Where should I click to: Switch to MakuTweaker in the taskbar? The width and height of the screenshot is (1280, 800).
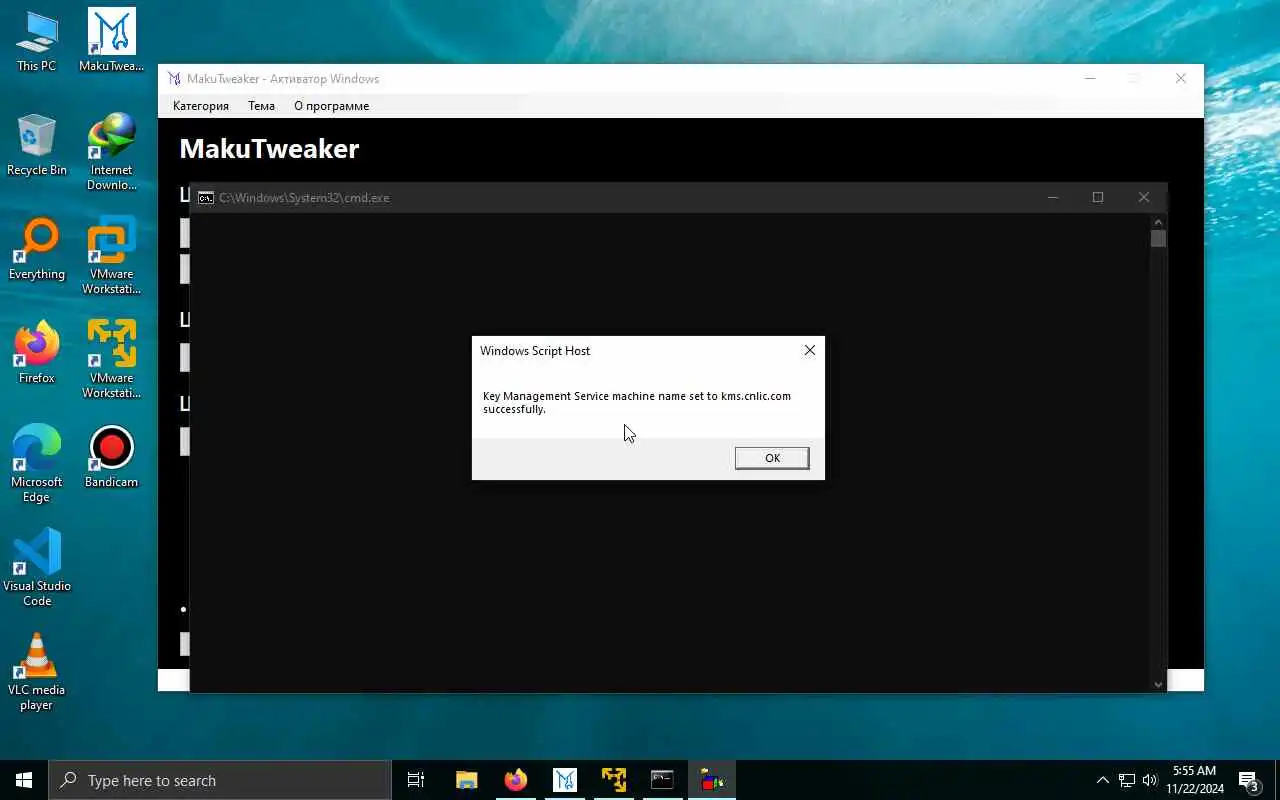tap(564, 780)
